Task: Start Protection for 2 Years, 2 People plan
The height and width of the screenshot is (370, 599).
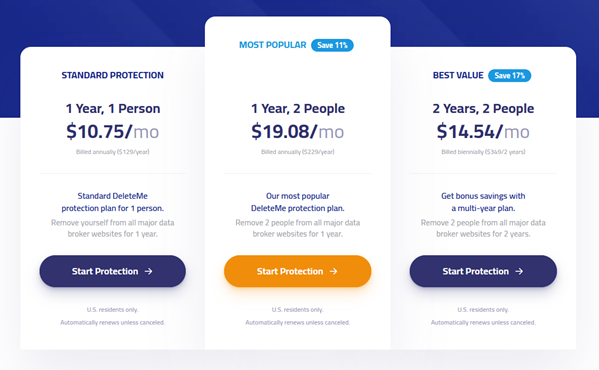Action: click(483, 271)
